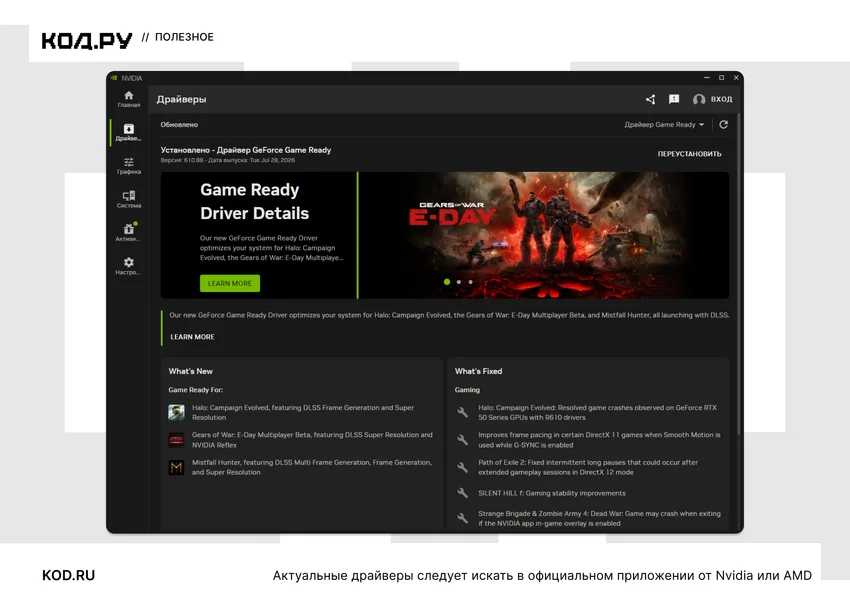The image size is (850, 605).
Task: Click wrench icon beside frame pacing fix
Action: tap(462, 440)
